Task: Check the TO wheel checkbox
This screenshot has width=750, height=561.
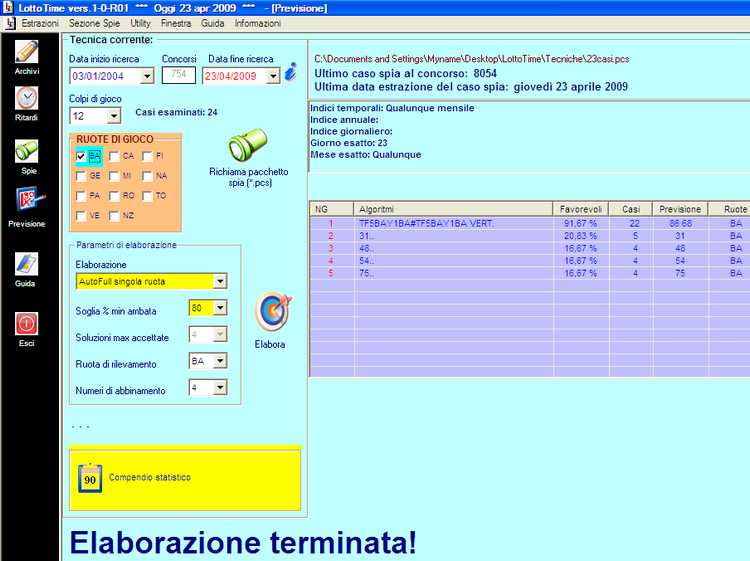Action: coord(147,196)
